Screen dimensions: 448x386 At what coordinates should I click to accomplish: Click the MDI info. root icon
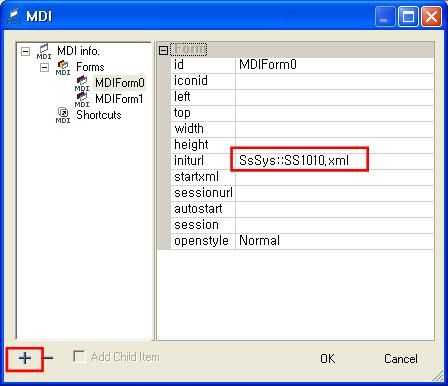click(x=44, y=52)
